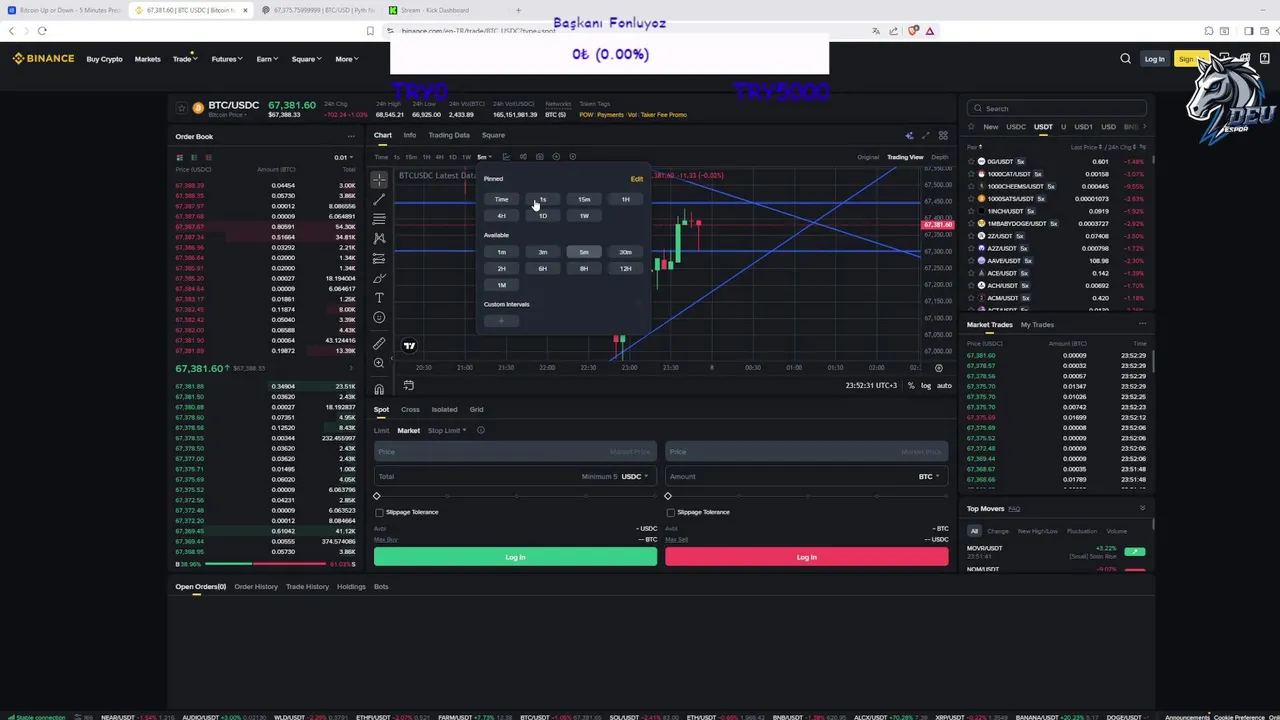Star the 0G/USDT pair

point(971,161)
